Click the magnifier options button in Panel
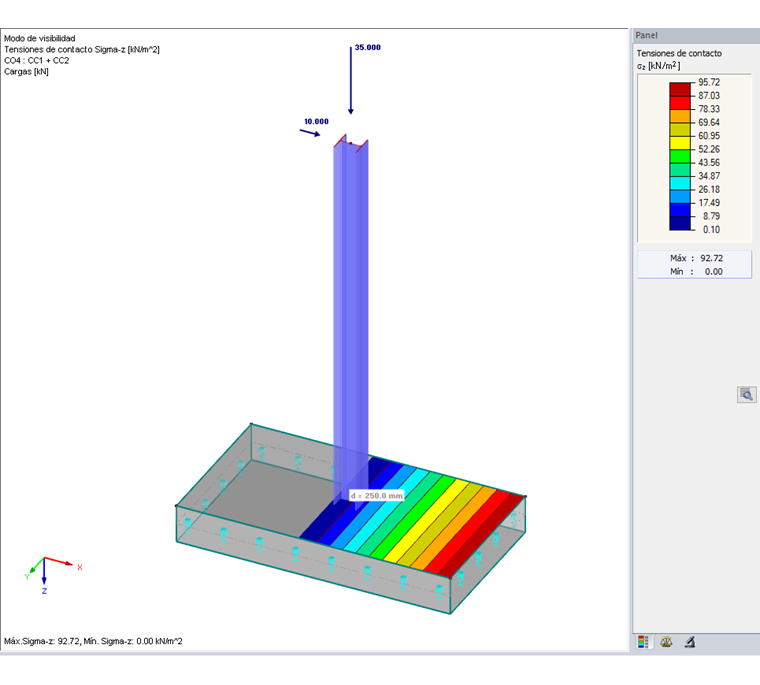Viewport: 760px width, 685px height. (x=746, y=395)
